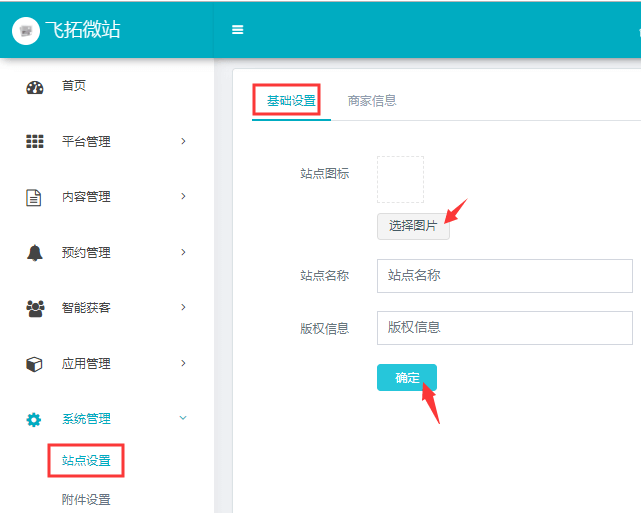Toggle the hamburger sidebar menu icon
641x513 pixels.
pyautogui.click(x=238, y=30)
